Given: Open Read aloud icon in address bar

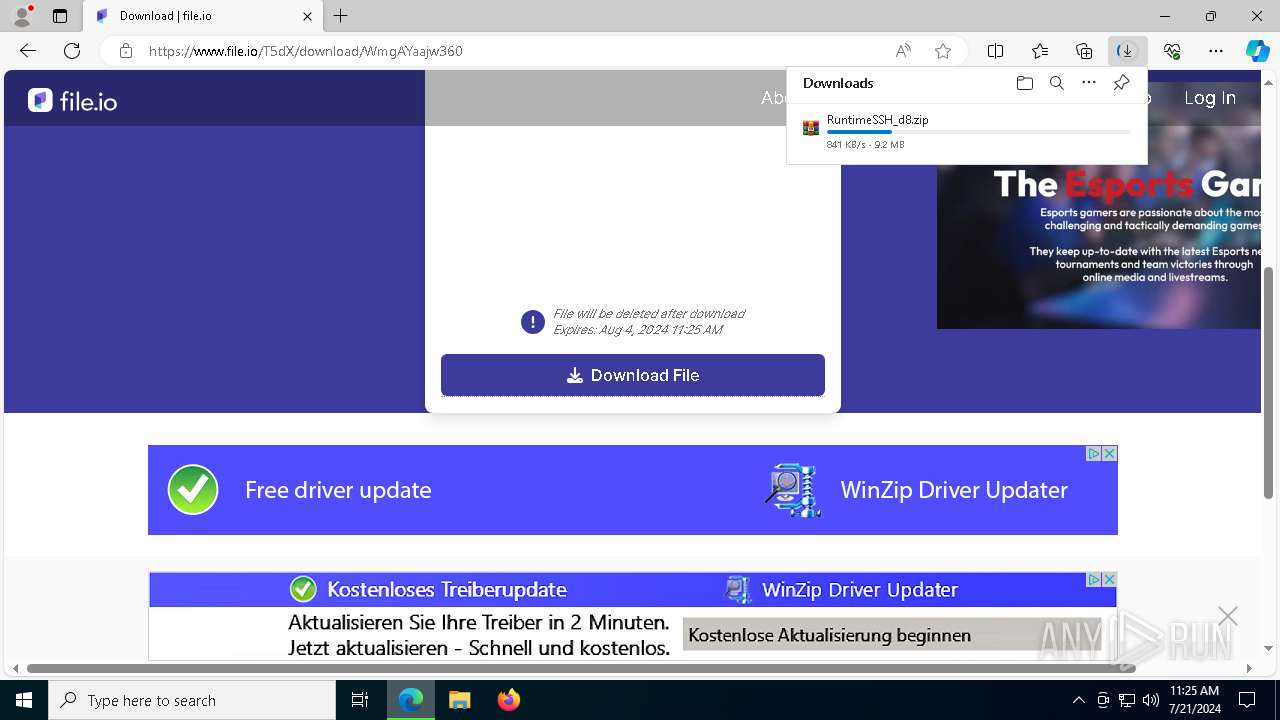Looking at the screenshot, I should pos(903,51).
